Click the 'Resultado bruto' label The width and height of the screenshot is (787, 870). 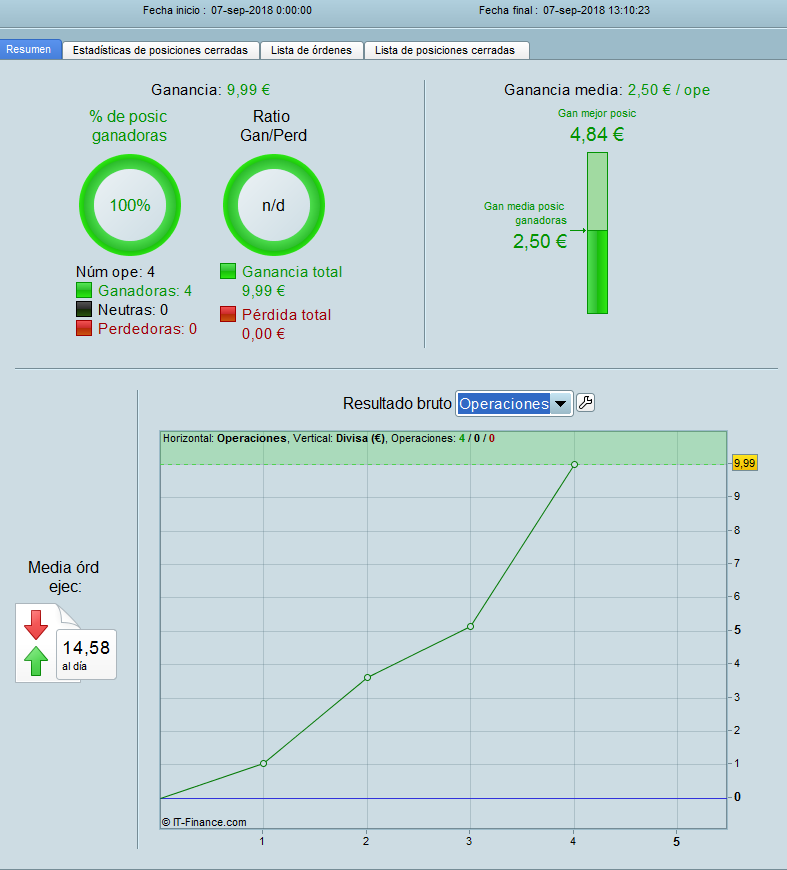(x=397, y=403)
